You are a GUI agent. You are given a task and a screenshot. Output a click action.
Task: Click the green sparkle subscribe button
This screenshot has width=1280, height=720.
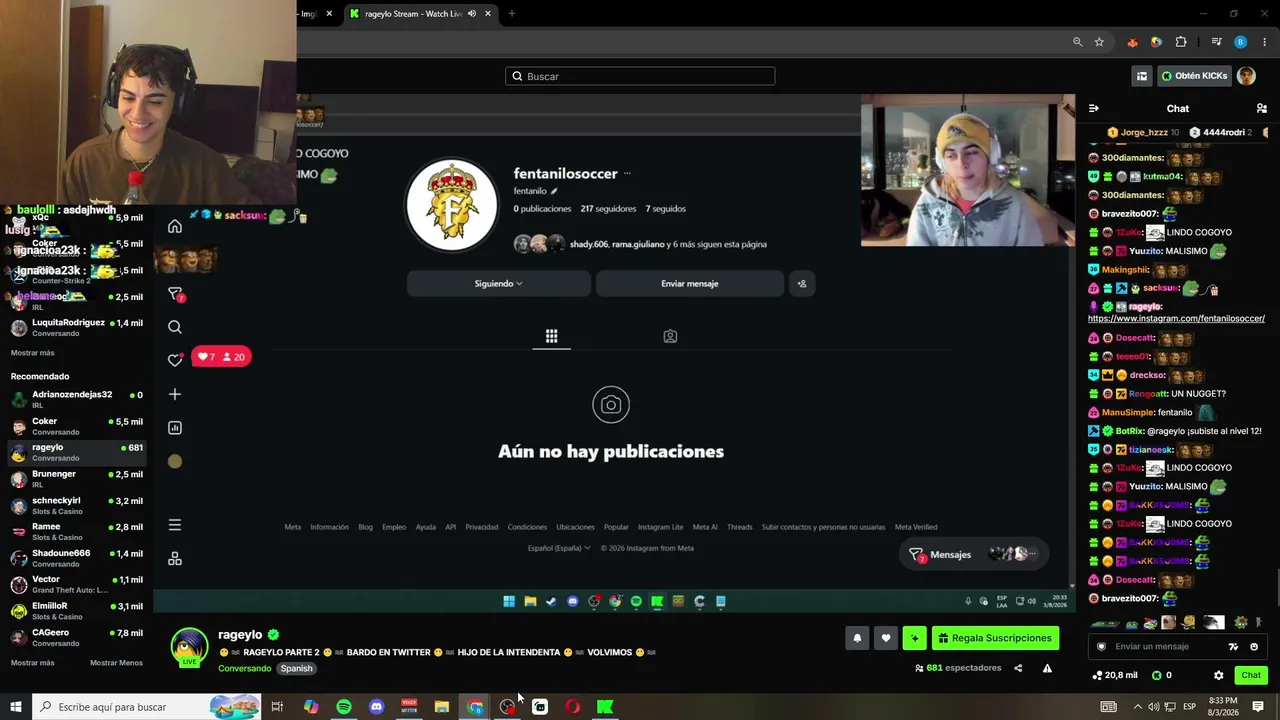pyautogui.click(x=914, y=638)
